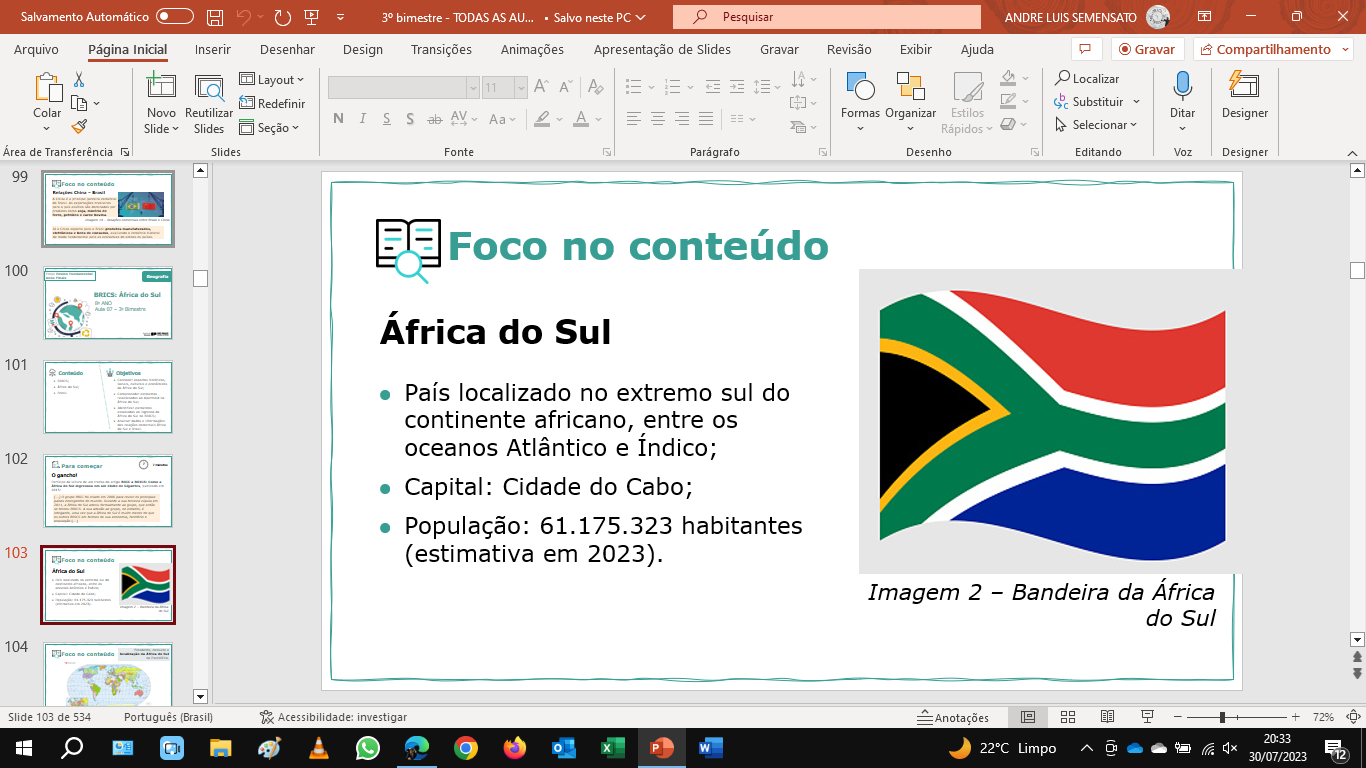Screen dimensions: 1366x768
Task: Click the zoom in plus icon
Action: coord(1296,717)
